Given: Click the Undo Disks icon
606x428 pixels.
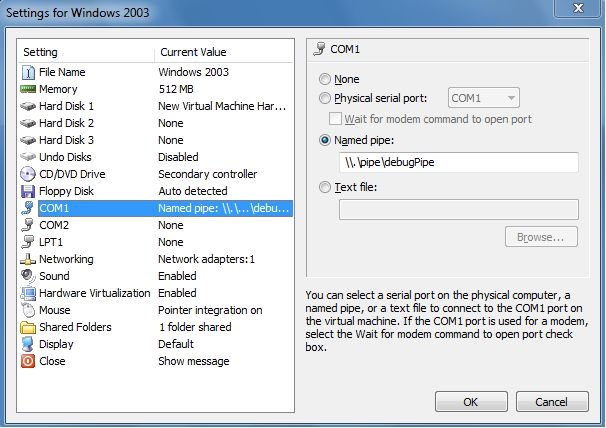Looking at the screenshot, I should coord(28,157).
